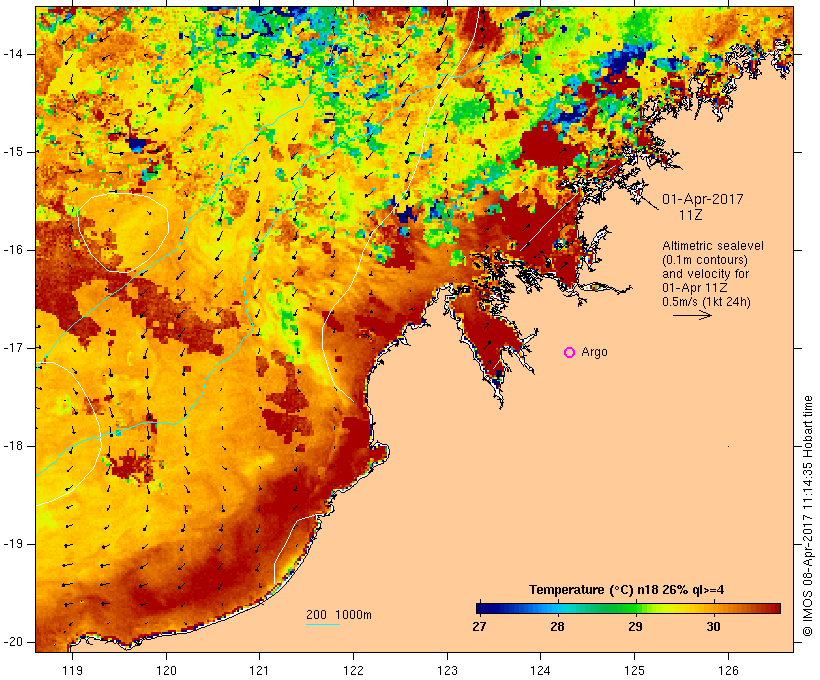Click the 'and velocity for' legend line

coord(706,274)
